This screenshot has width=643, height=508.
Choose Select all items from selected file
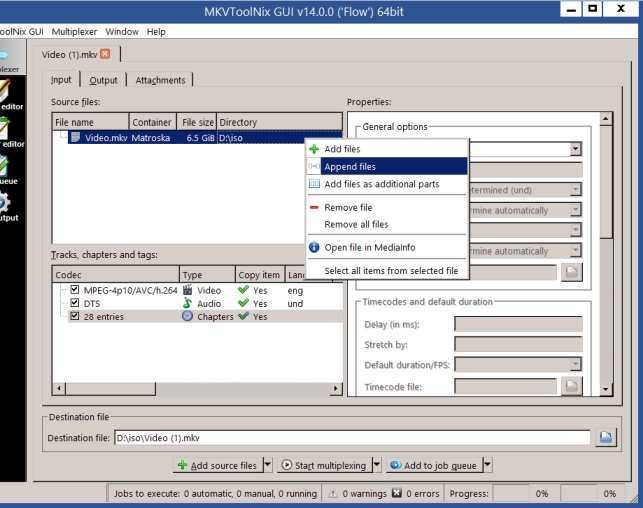(x=387, y=271)
